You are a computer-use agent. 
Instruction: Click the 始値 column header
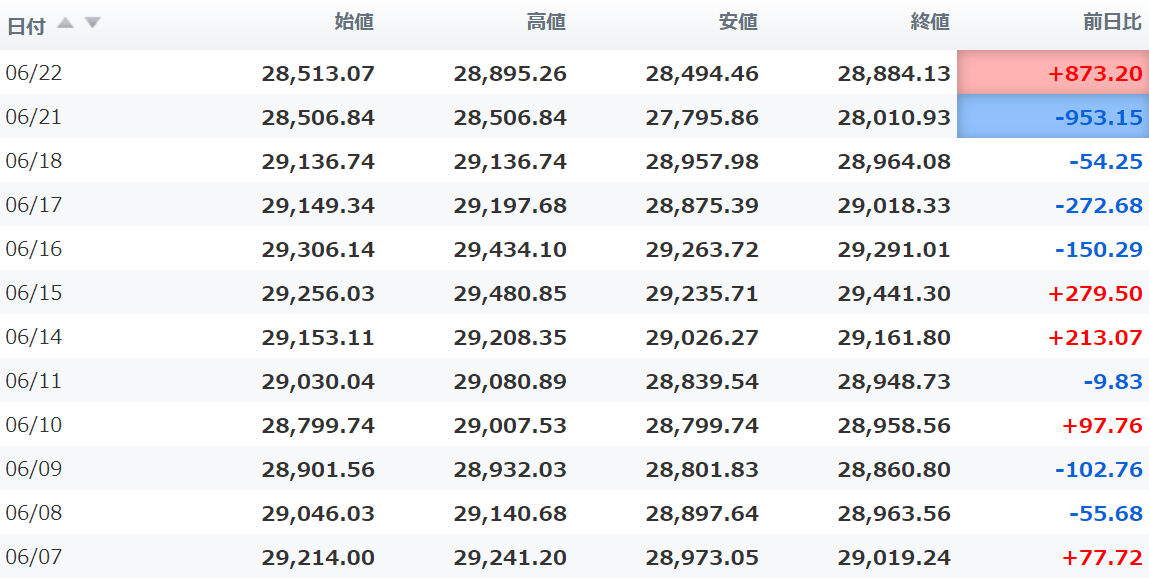coord(354,23)
